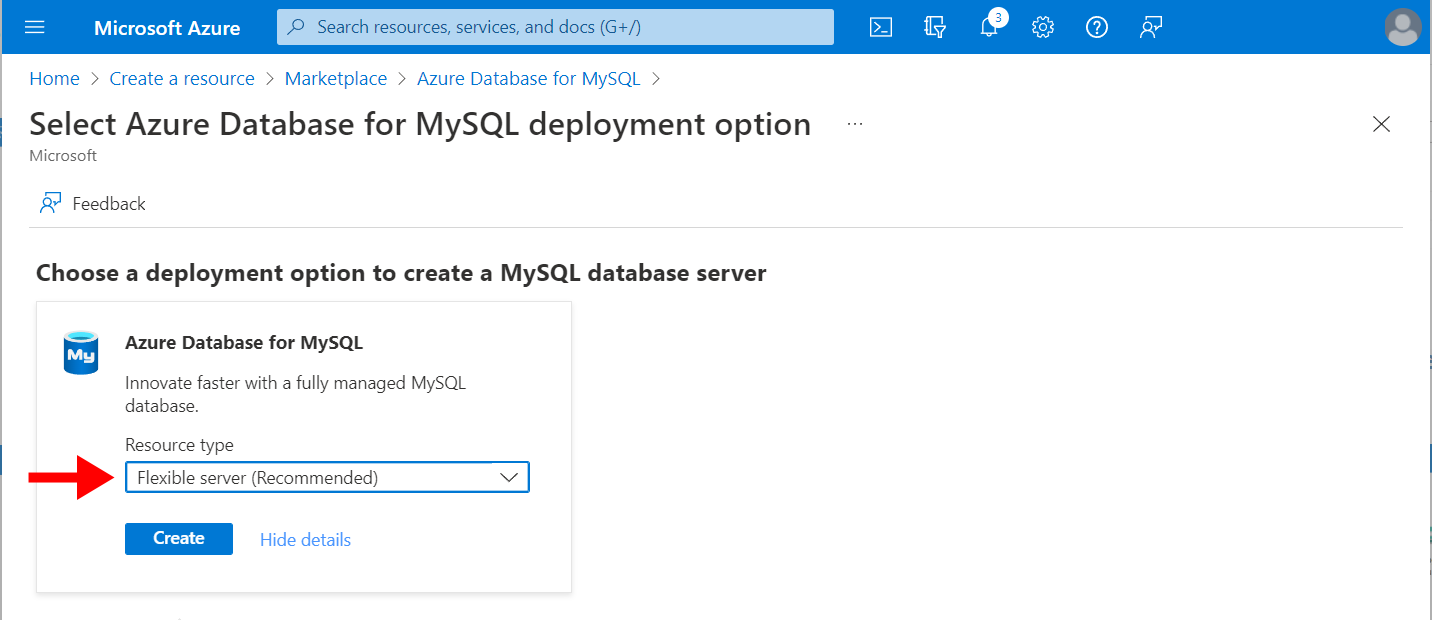This screenshot has height=620, width=1432.
Task: Click the search resources input field
Action: point(555,27)
